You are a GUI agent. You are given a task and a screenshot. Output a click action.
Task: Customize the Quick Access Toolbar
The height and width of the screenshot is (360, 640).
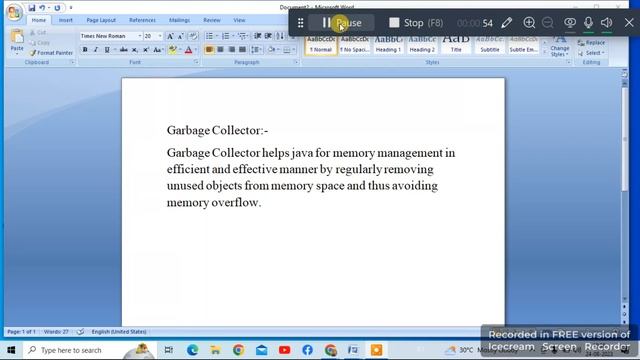click(71, 8)
